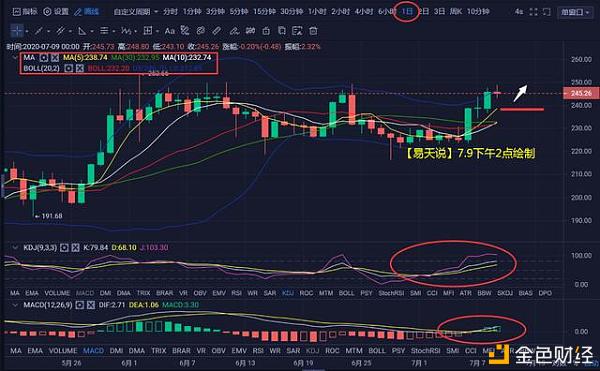Expand the trend line tool dropdown arrow

point(48,31)
